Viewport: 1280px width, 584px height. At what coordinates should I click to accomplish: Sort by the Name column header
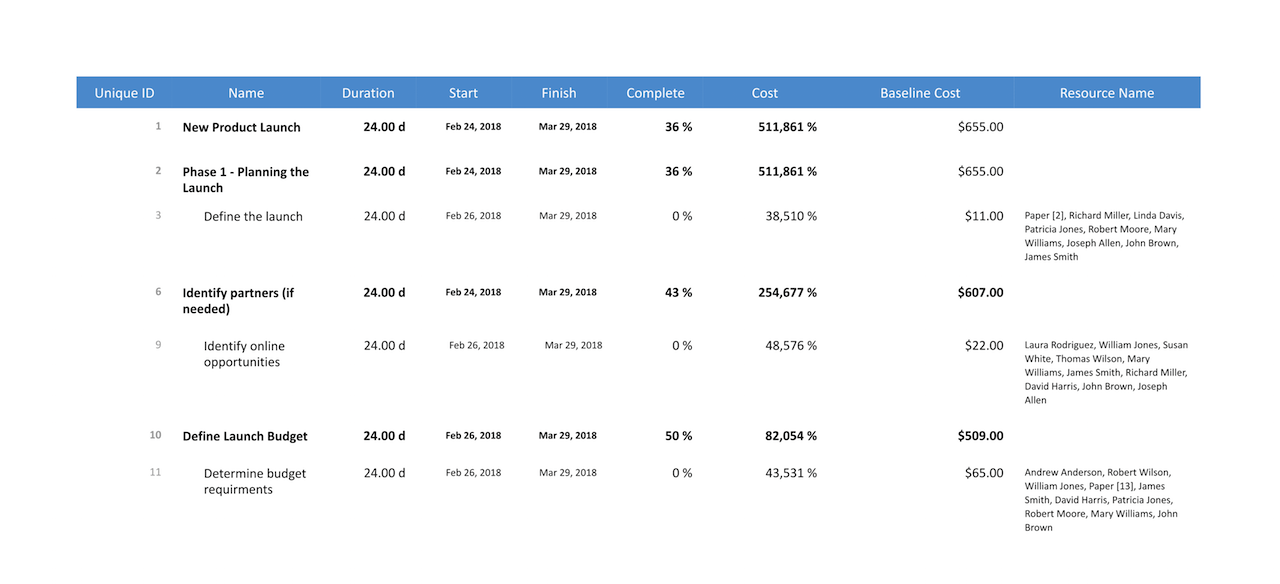(x=246, y=93)
